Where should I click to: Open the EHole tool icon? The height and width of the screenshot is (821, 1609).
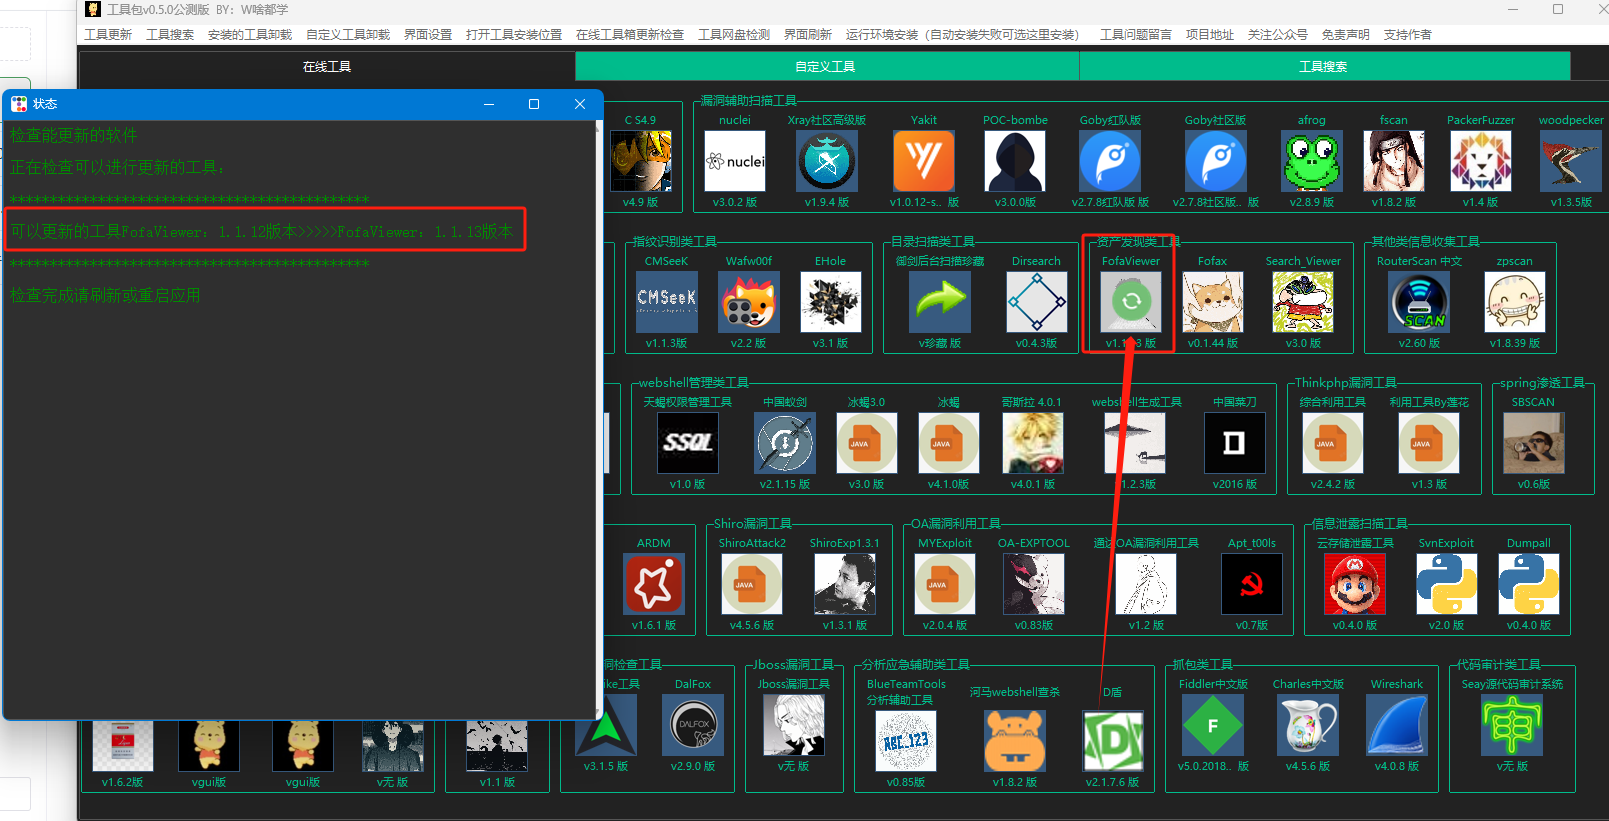click(831, 302)
